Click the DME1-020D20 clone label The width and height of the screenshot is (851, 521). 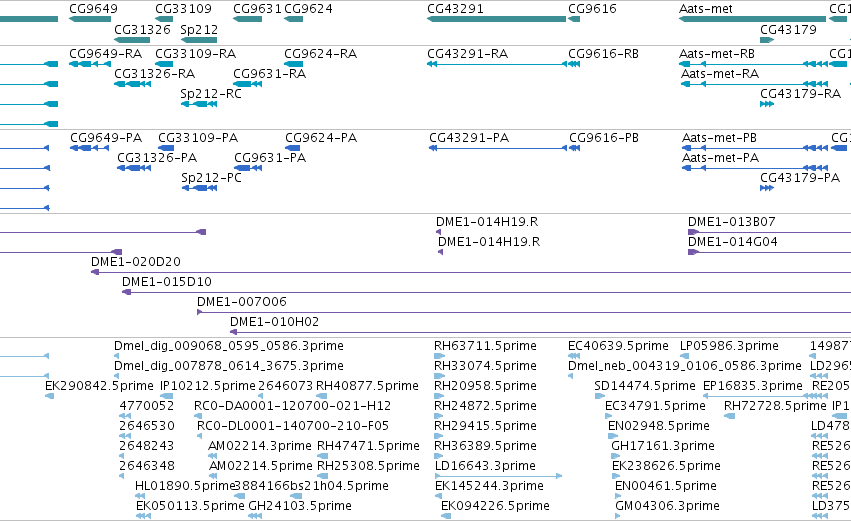(136, 262)
